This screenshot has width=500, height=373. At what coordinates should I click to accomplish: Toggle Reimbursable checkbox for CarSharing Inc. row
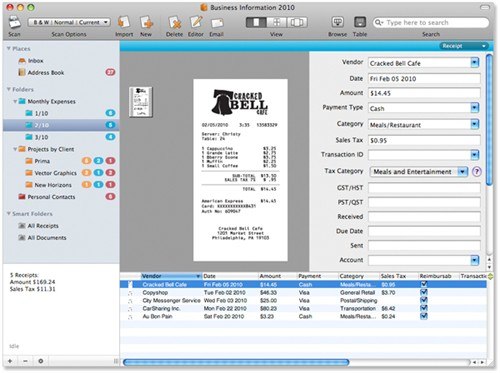[424, 308]
